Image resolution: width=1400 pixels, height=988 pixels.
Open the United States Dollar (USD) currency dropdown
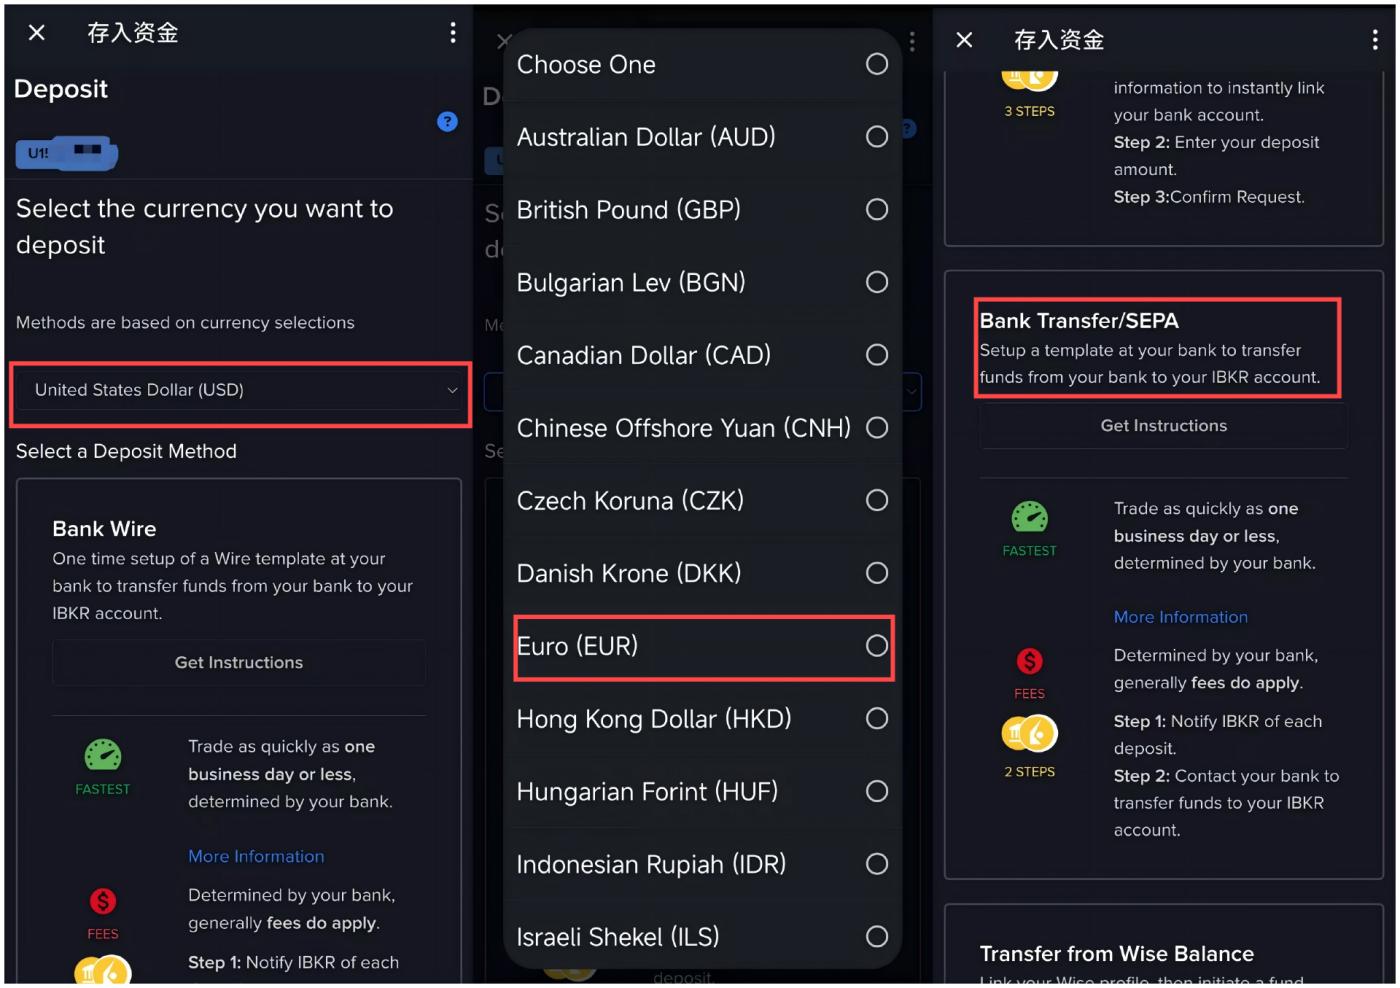[240, 390]
